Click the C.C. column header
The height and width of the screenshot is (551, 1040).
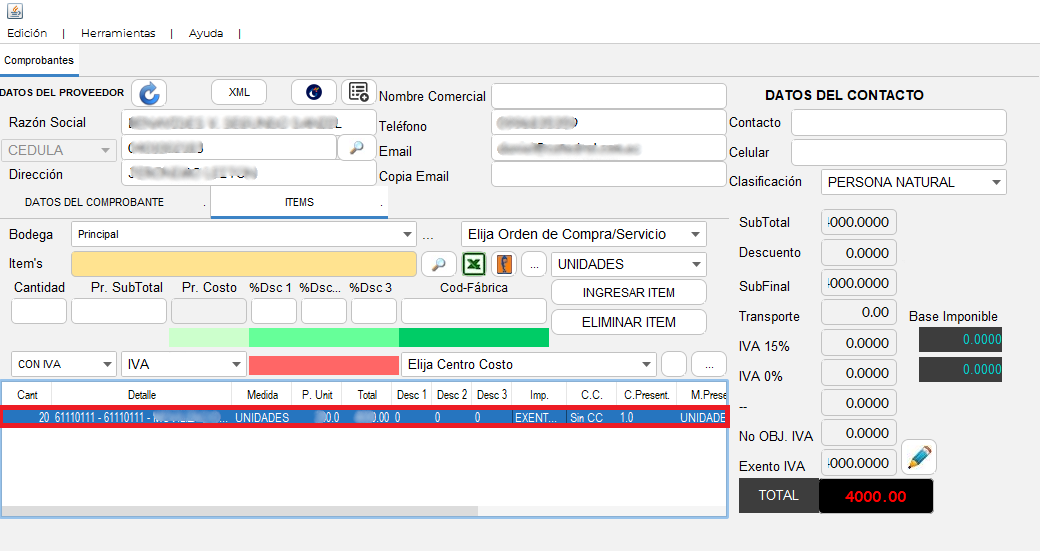[591, 395]
